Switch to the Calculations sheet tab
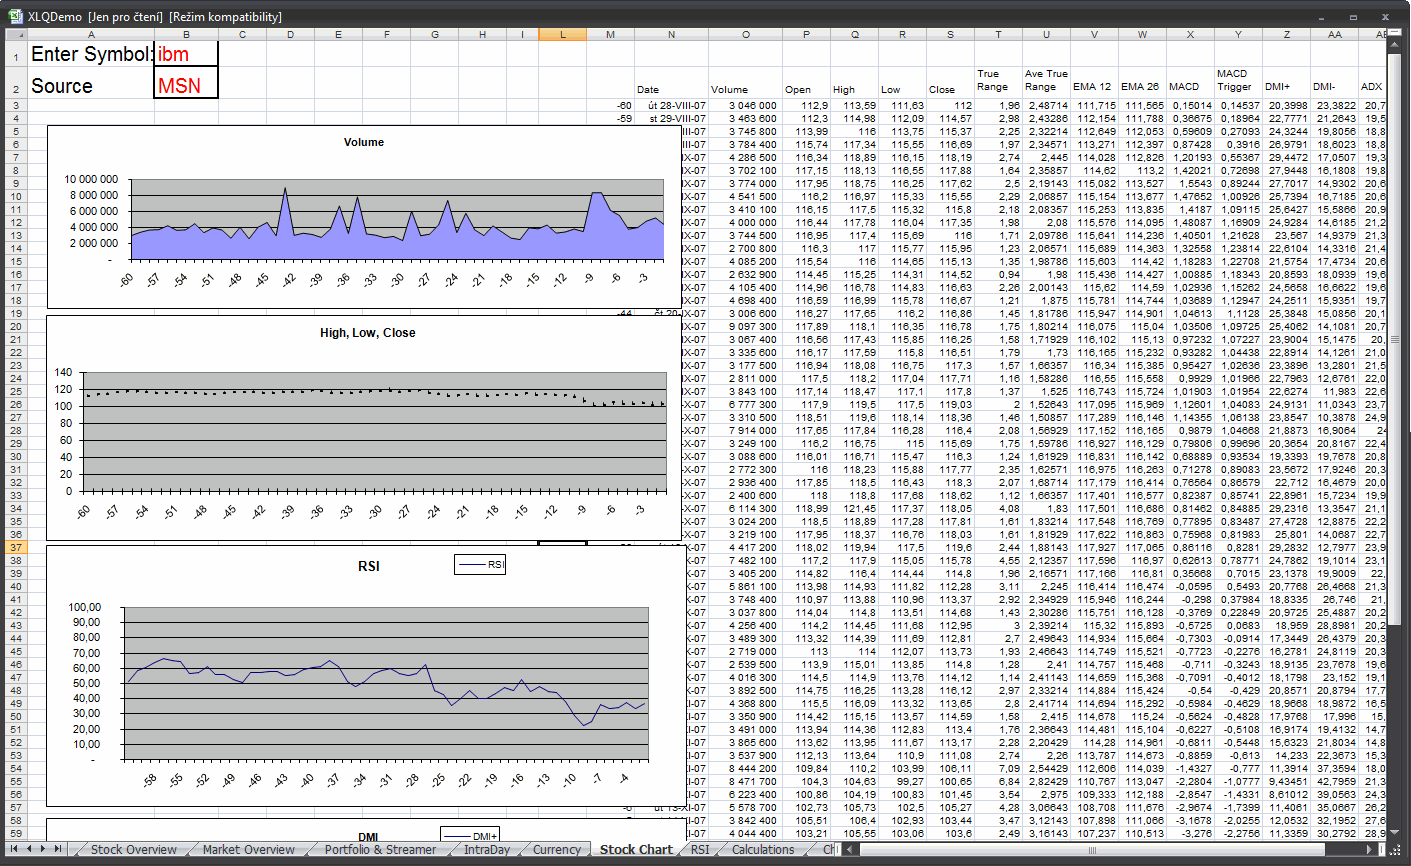1411x866 pixels. [762, 850]
